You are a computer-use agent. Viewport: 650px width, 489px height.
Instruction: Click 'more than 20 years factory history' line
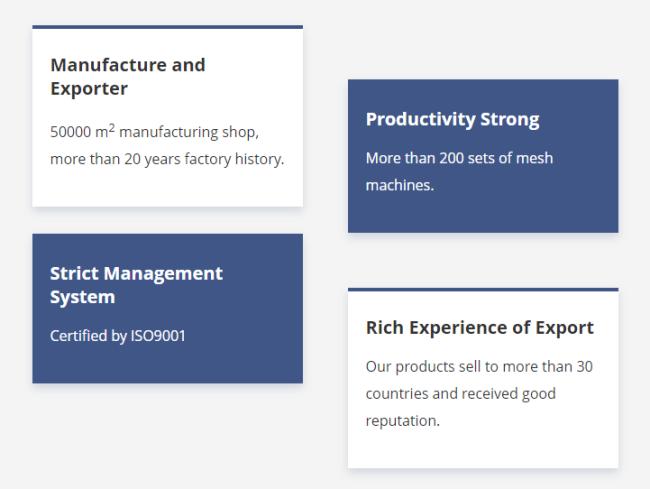tap(167, 159)
